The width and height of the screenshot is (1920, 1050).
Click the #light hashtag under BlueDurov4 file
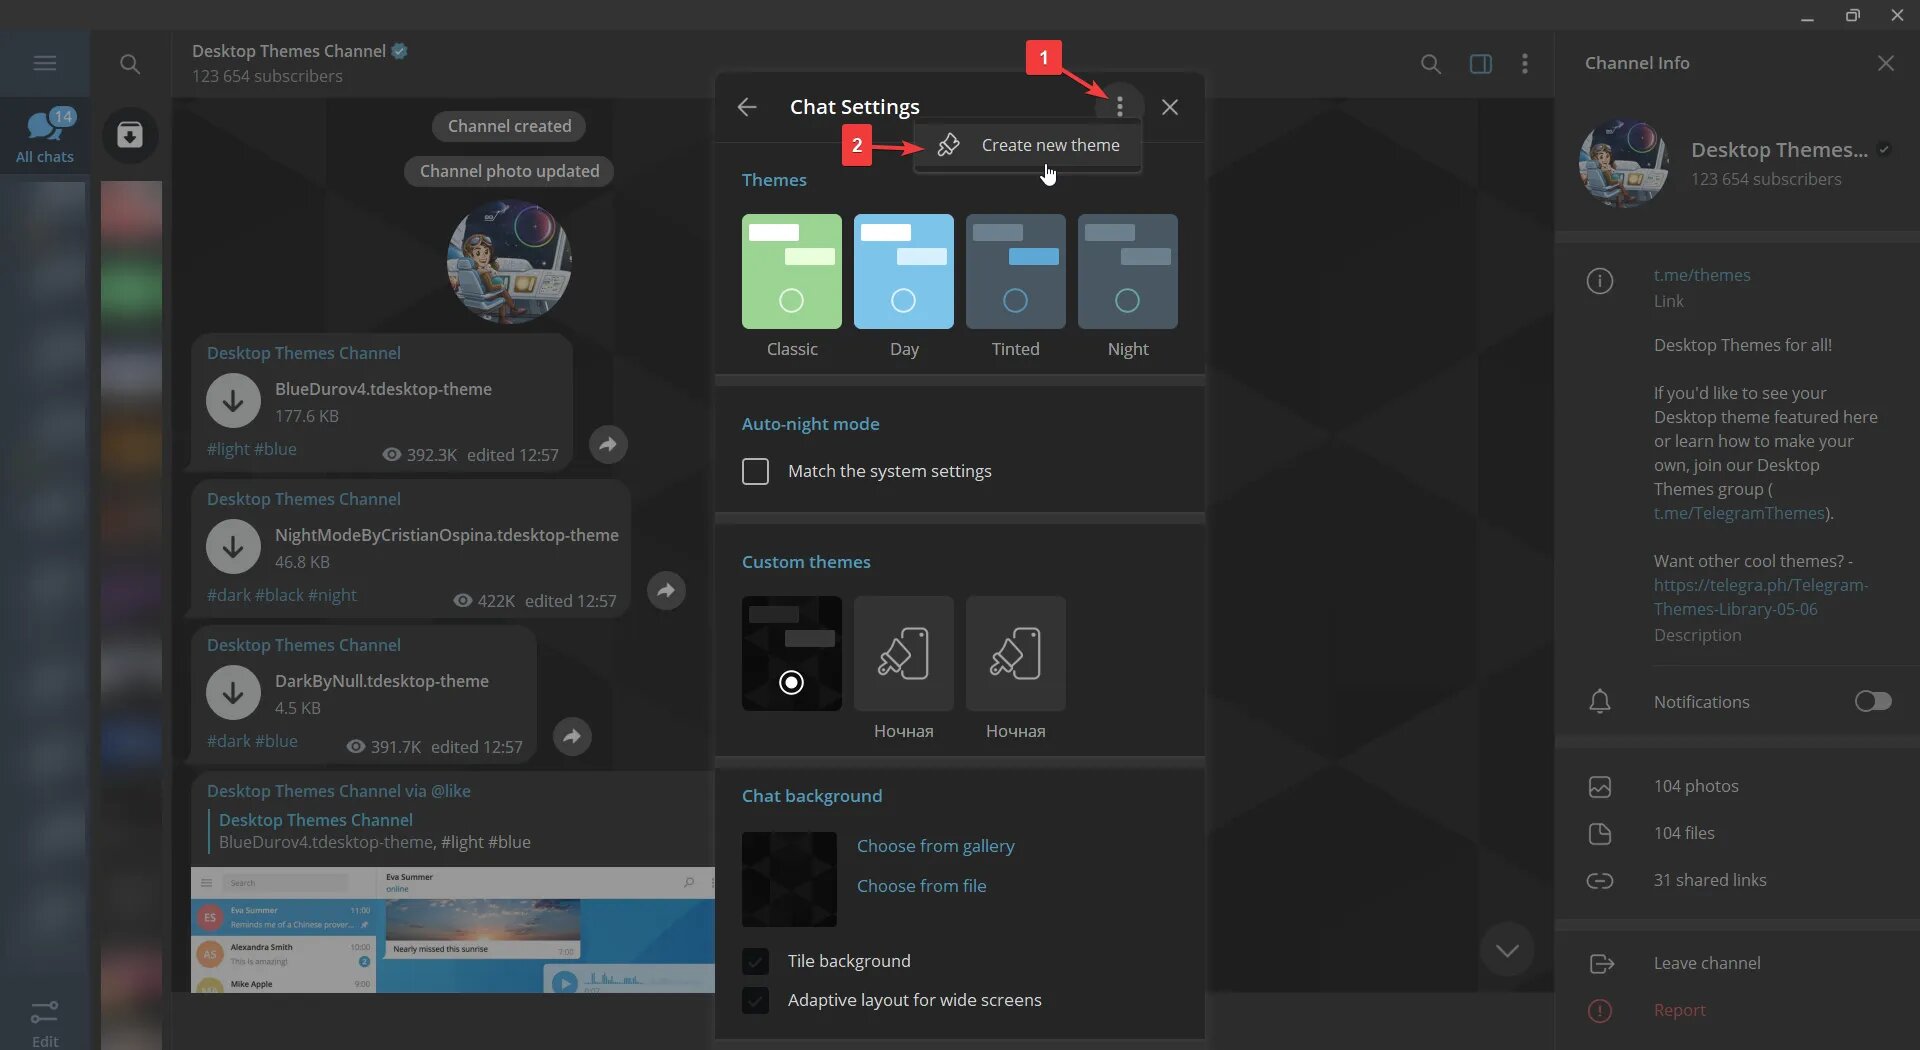(228, 449)
